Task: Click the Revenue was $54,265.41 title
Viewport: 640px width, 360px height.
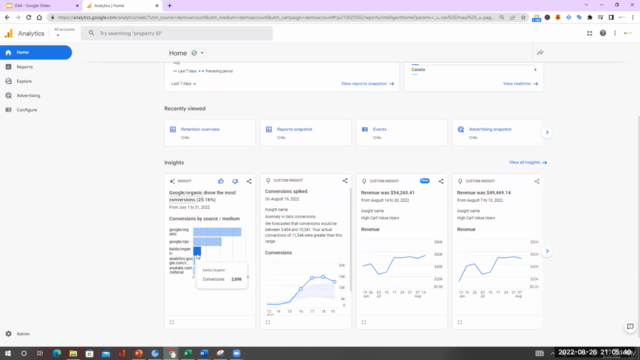Action: coord(387,193)
